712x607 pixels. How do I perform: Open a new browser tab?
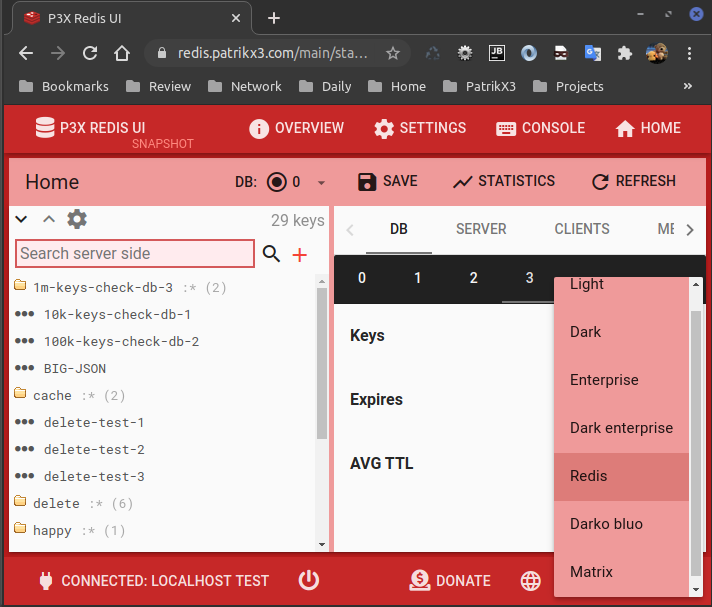point(274,18)
